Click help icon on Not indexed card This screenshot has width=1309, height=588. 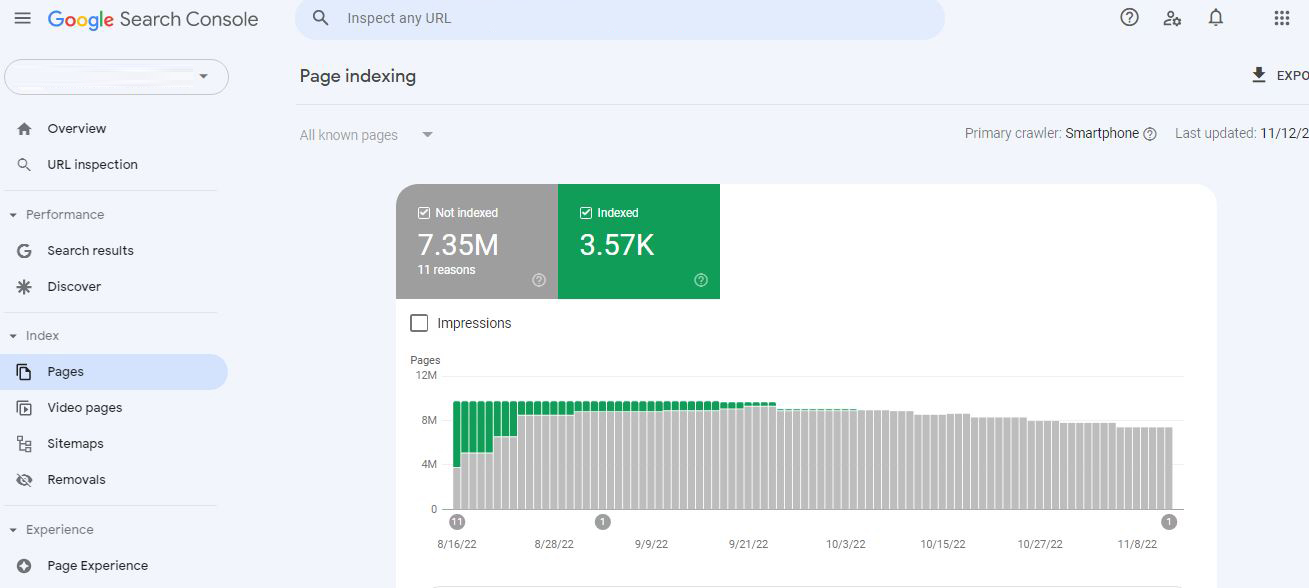point(539,280)
